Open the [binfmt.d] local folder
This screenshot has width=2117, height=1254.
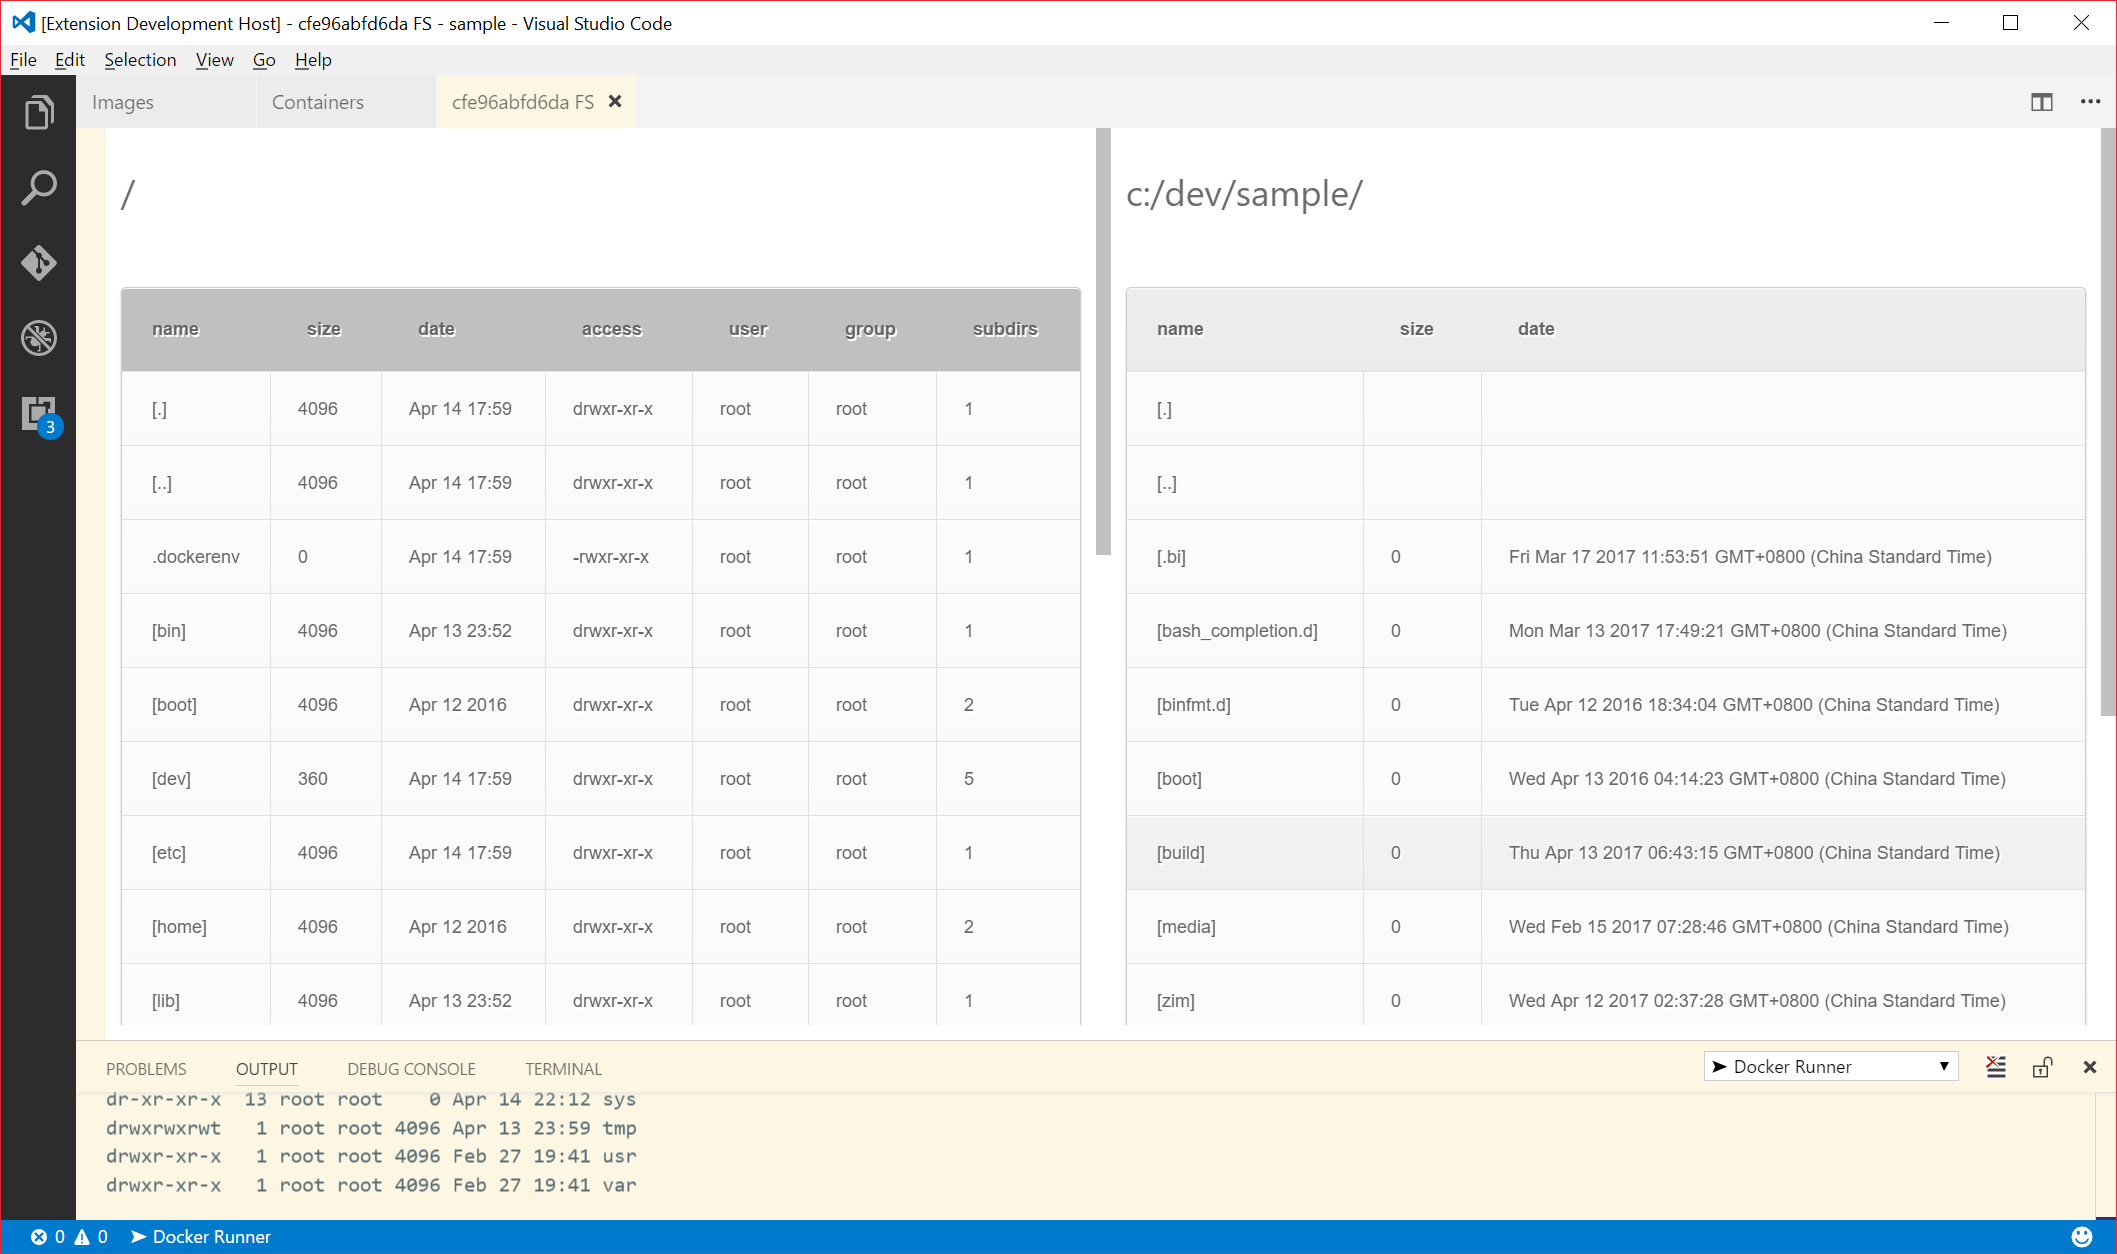[1194, 705]
